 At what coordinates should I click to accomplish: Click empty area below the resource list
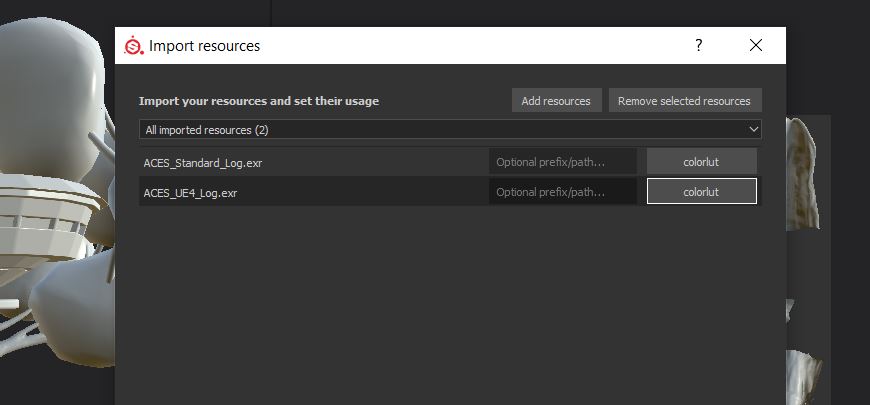(450, 305)
